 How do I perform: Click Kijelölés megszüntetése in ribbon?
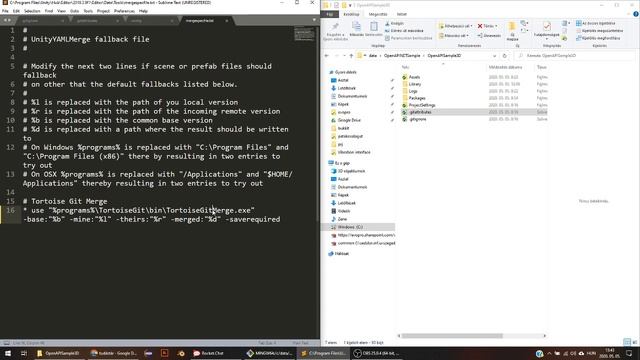[599, 31]
